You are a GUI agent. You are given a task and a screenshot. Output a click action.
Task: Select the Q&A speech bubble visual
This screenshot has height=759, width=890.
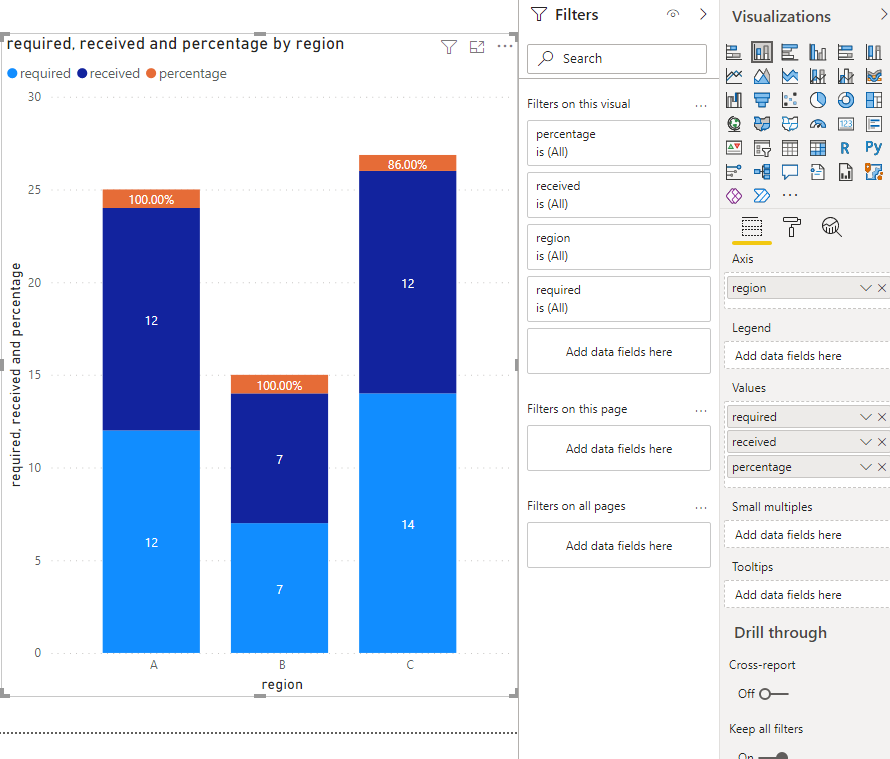[x=790, y=171]
